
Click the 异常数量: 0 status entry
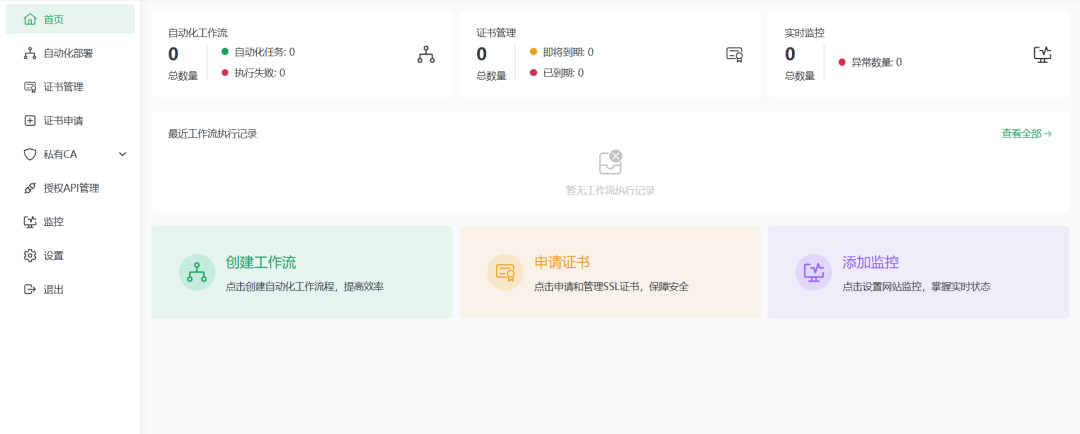pos(870,62)
